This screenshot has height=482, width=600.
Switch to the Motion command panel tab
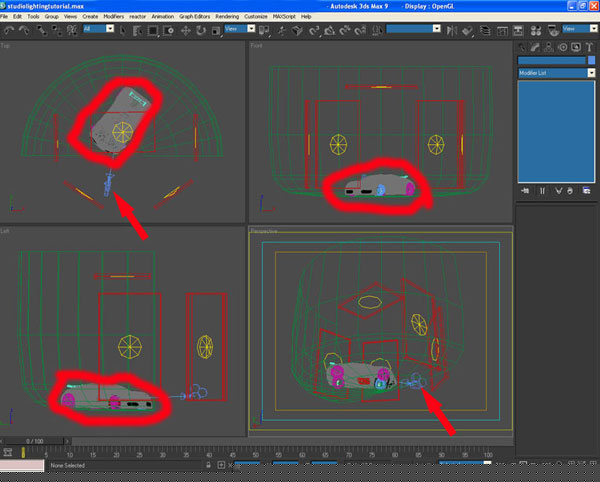coord(562,47)
